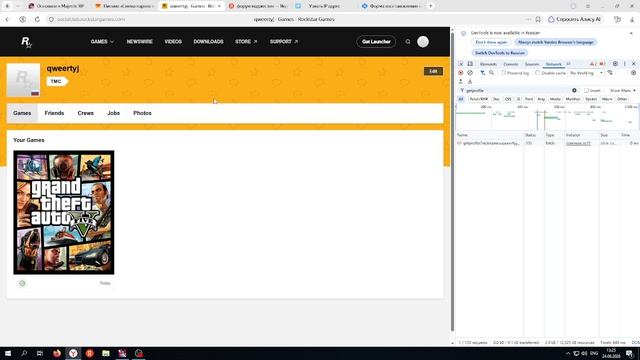Toggle the network filter funnel icon

(482, 73)
